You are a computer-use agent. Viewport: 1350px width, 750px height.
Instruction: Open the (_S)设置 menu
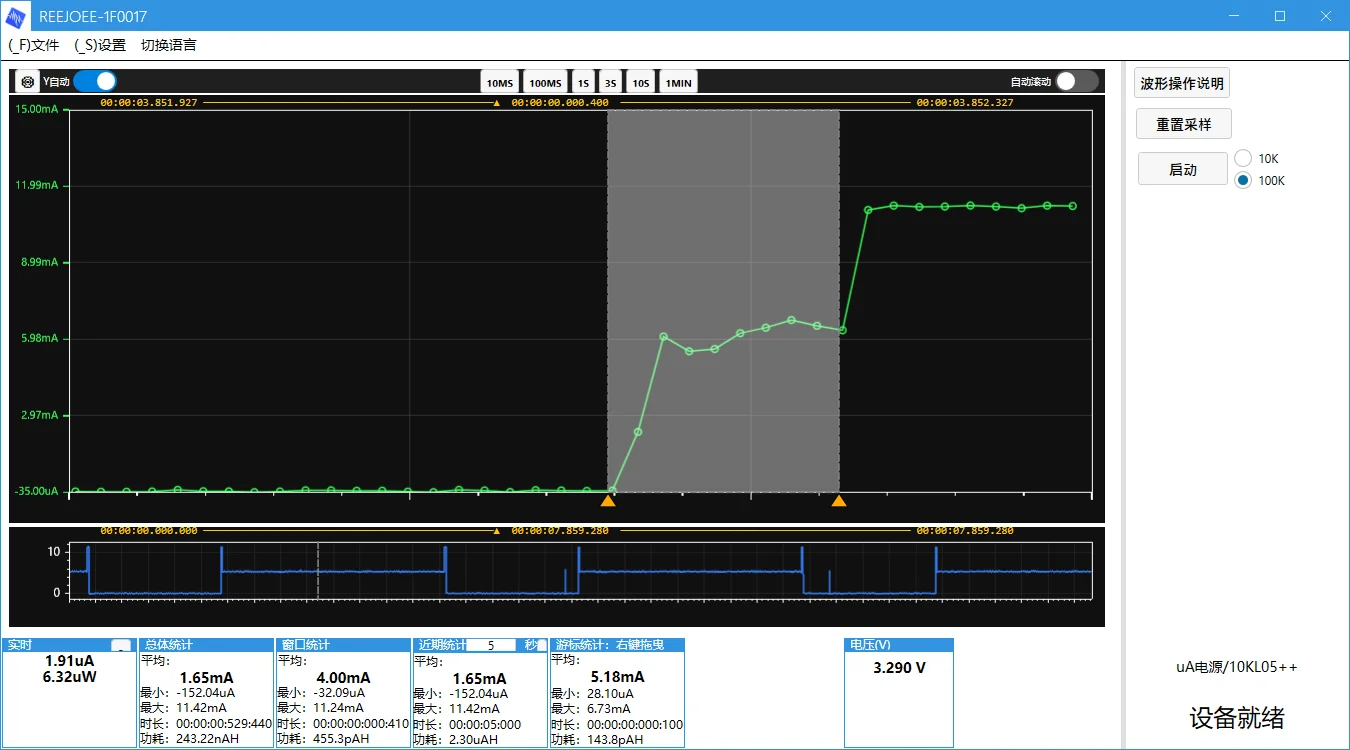tap(100, 45)
